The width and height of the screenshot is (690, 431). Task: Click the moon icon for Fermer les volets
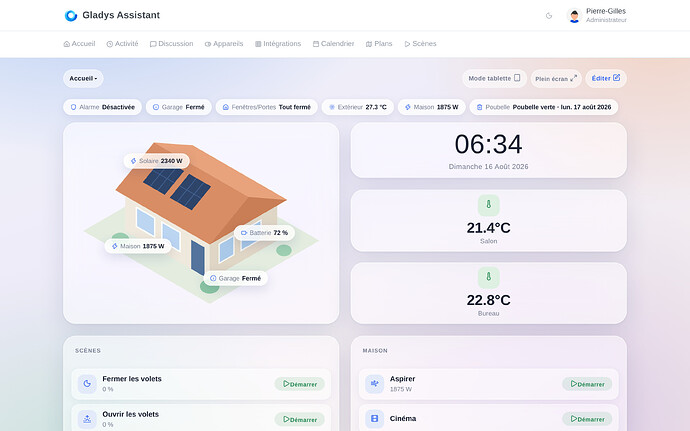(87, 383)
